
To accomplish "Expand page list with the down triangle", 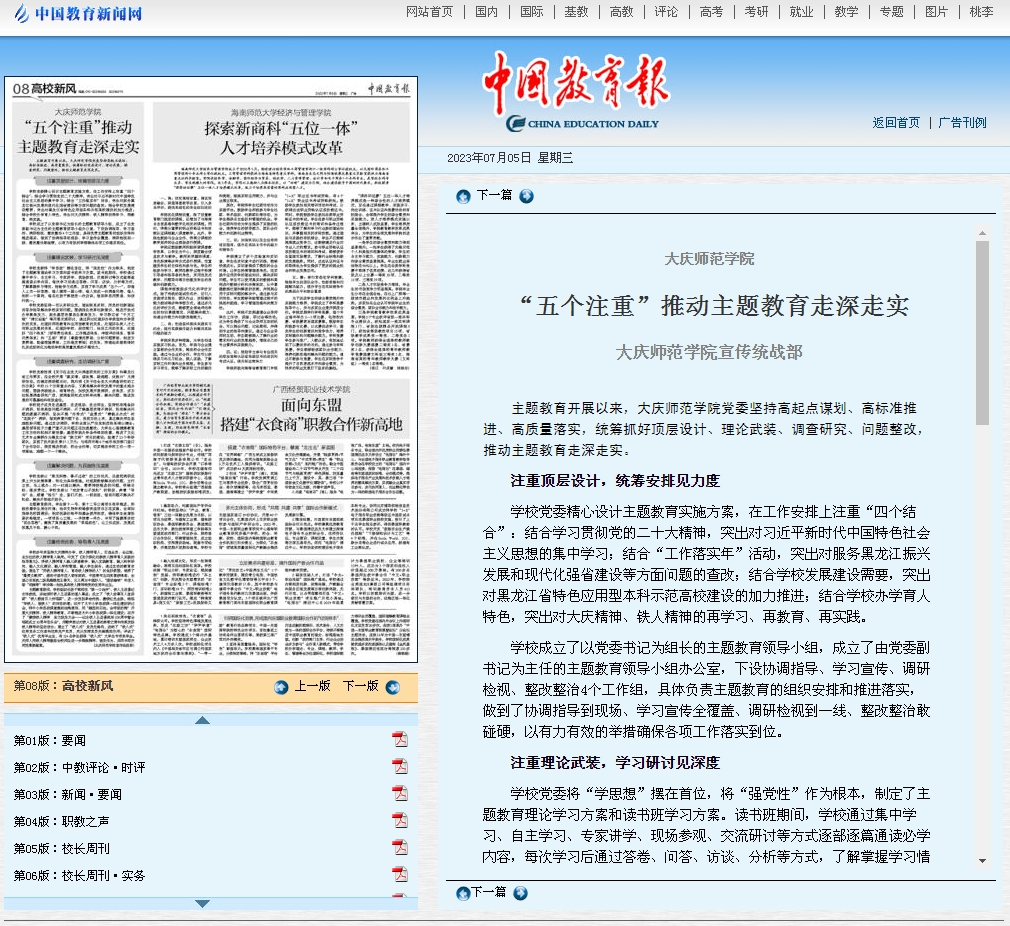I will tap(202, 903).
